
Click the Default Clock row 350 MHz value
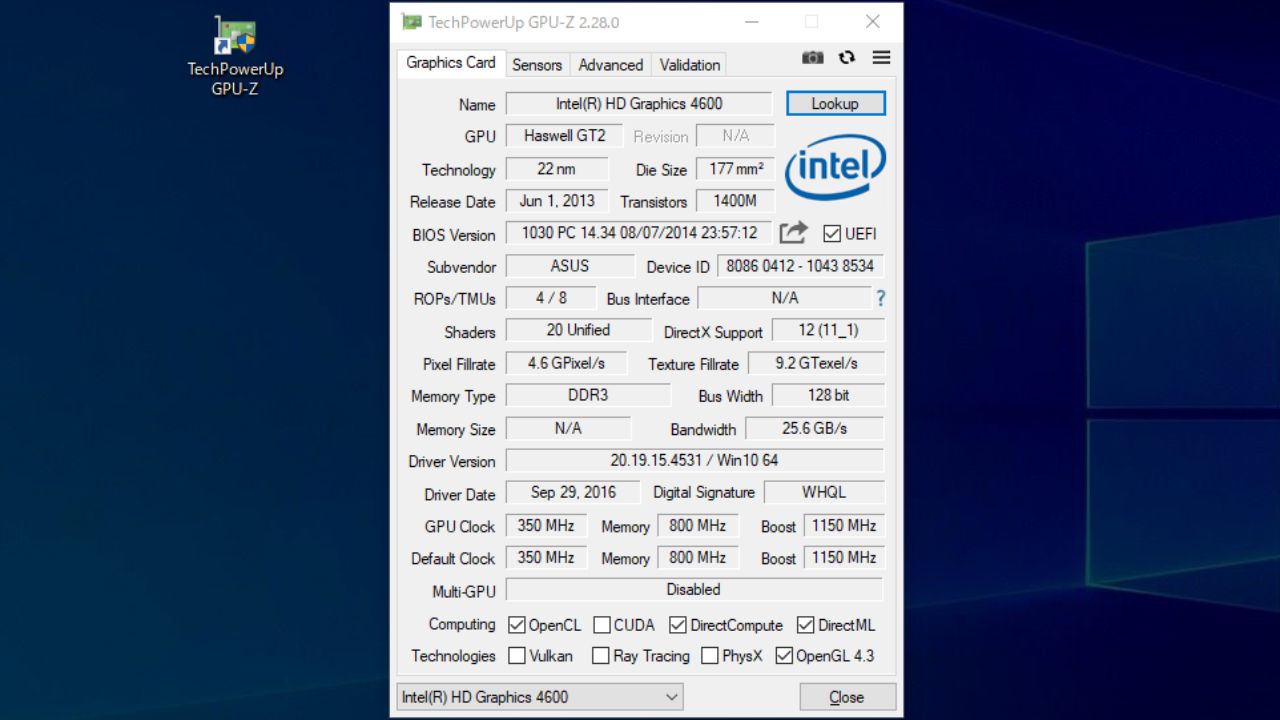(x=546, y=557)
